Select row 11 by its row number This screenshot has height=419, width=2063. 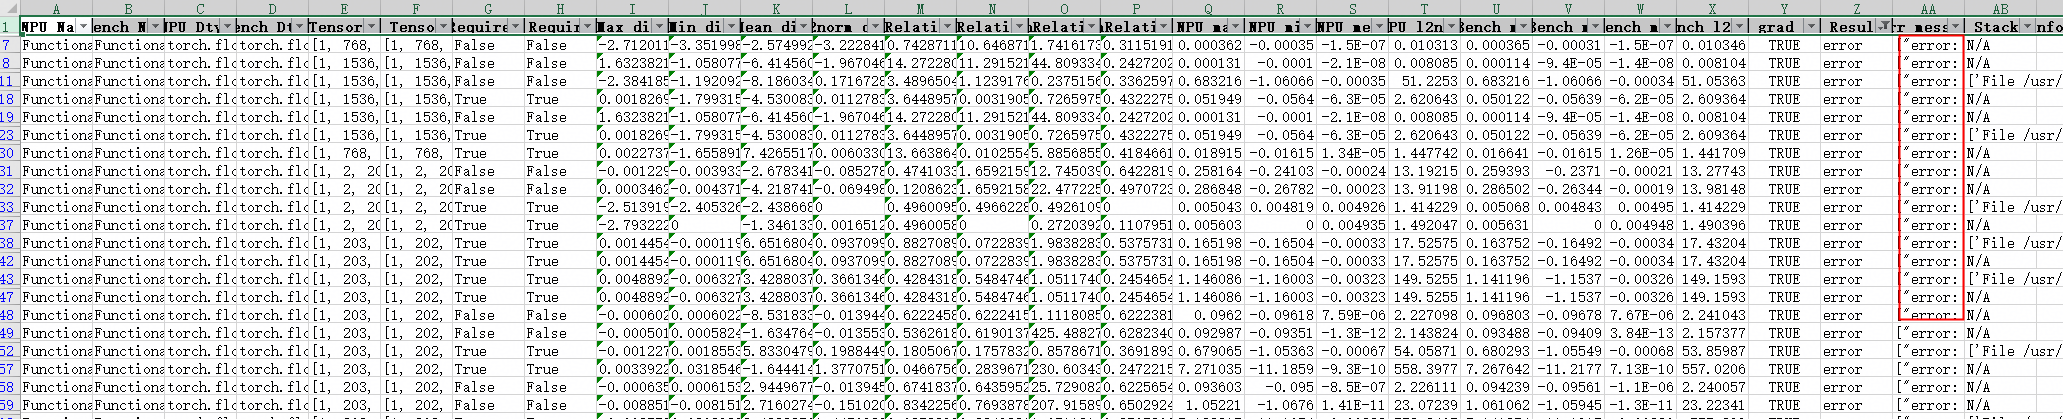pyautogui.click(x=10, y=81)
